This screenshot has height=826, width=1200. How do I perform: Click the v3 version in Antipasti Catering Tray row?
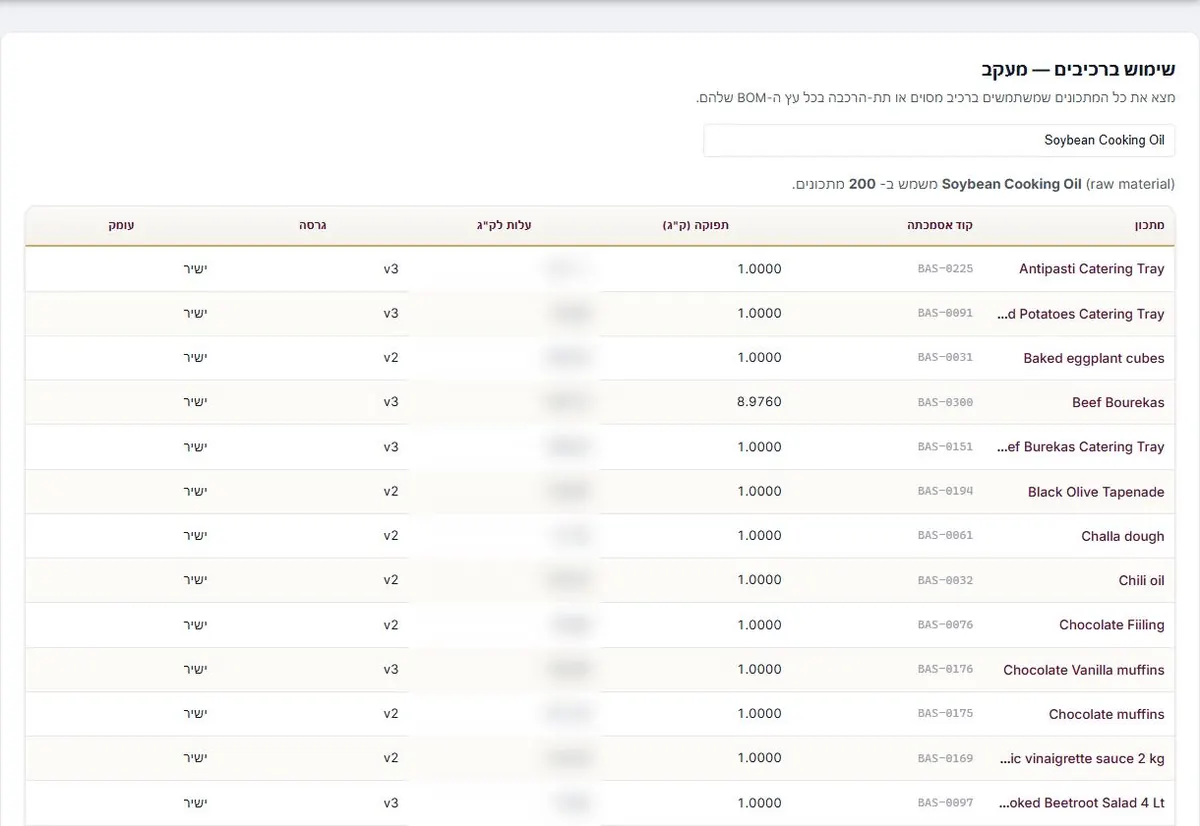pos(391,269)
